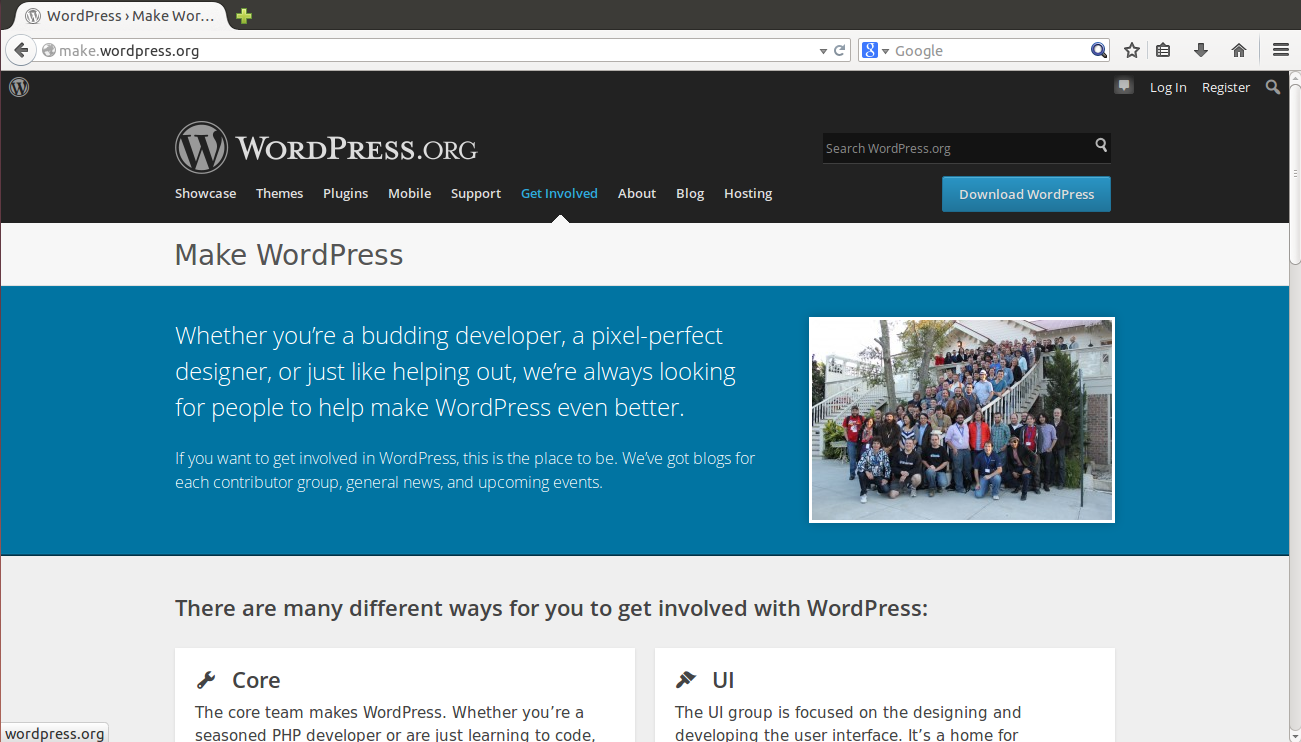Click the hammer icon beside UI

[686, 680]
